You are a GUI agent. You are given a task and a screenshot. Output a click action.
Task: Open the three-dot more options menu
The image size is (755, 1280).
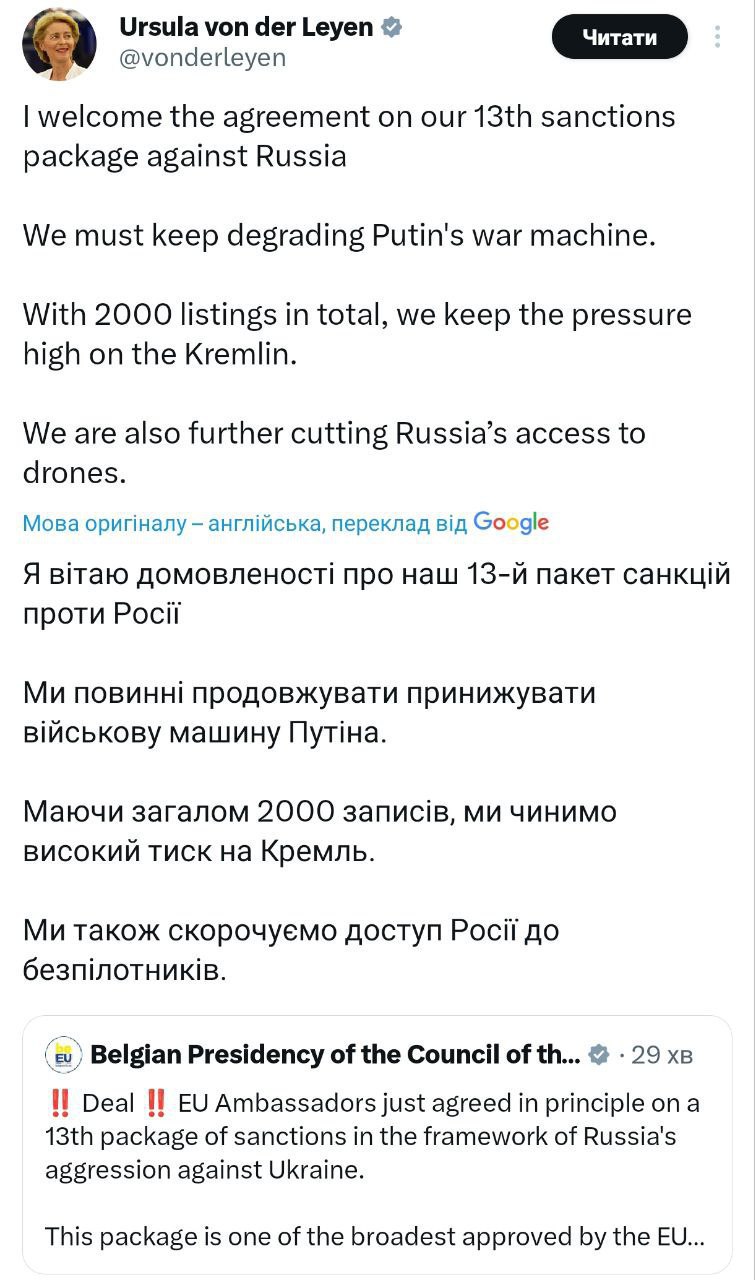718,38
